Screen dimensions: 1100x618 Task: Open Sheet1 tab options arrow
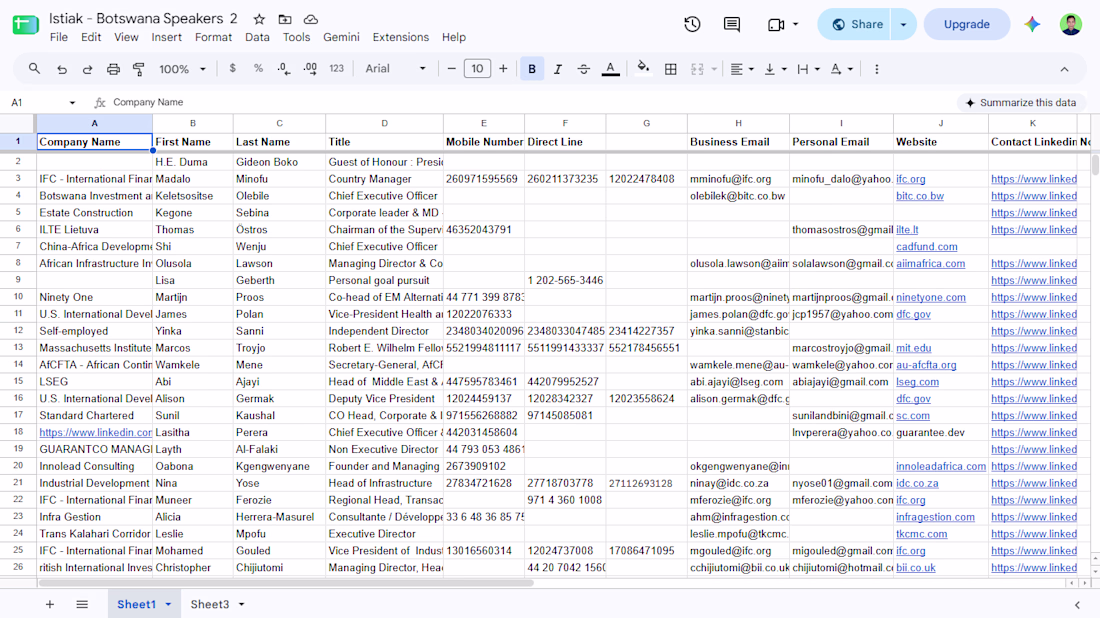168,604
